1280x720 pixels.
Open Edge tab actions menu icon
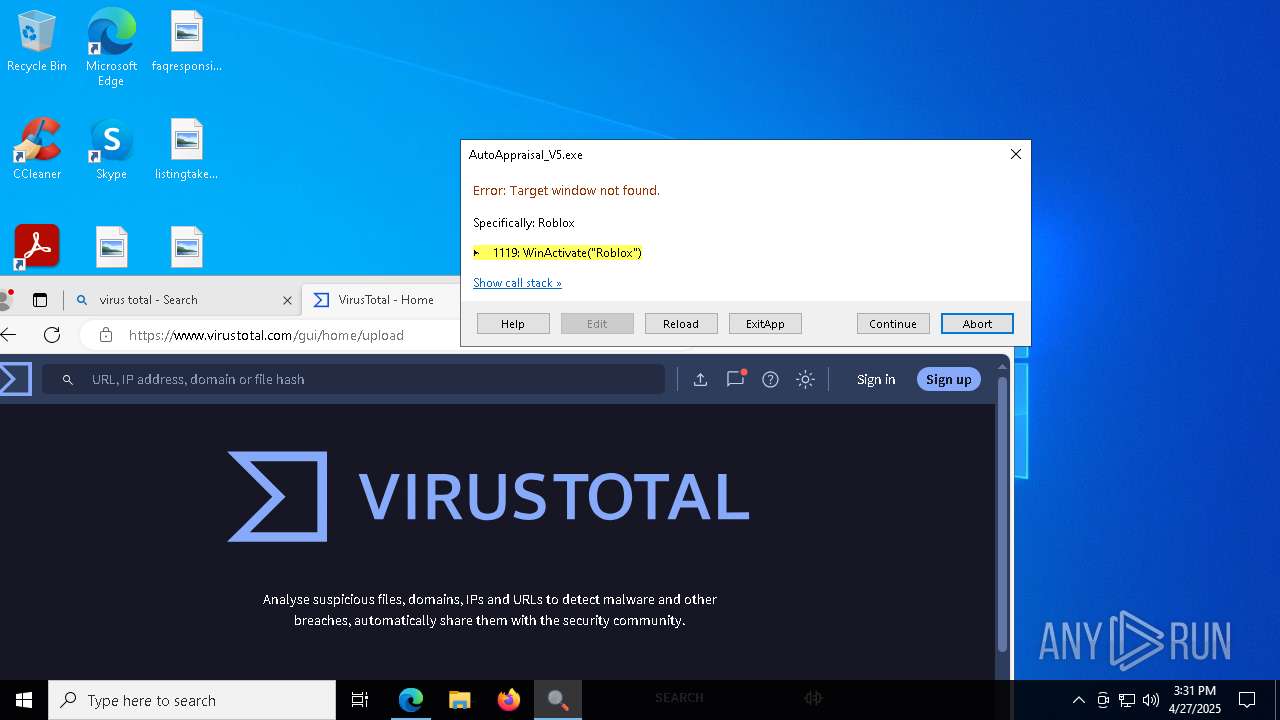pyautogui.click(x=40, y=300)
